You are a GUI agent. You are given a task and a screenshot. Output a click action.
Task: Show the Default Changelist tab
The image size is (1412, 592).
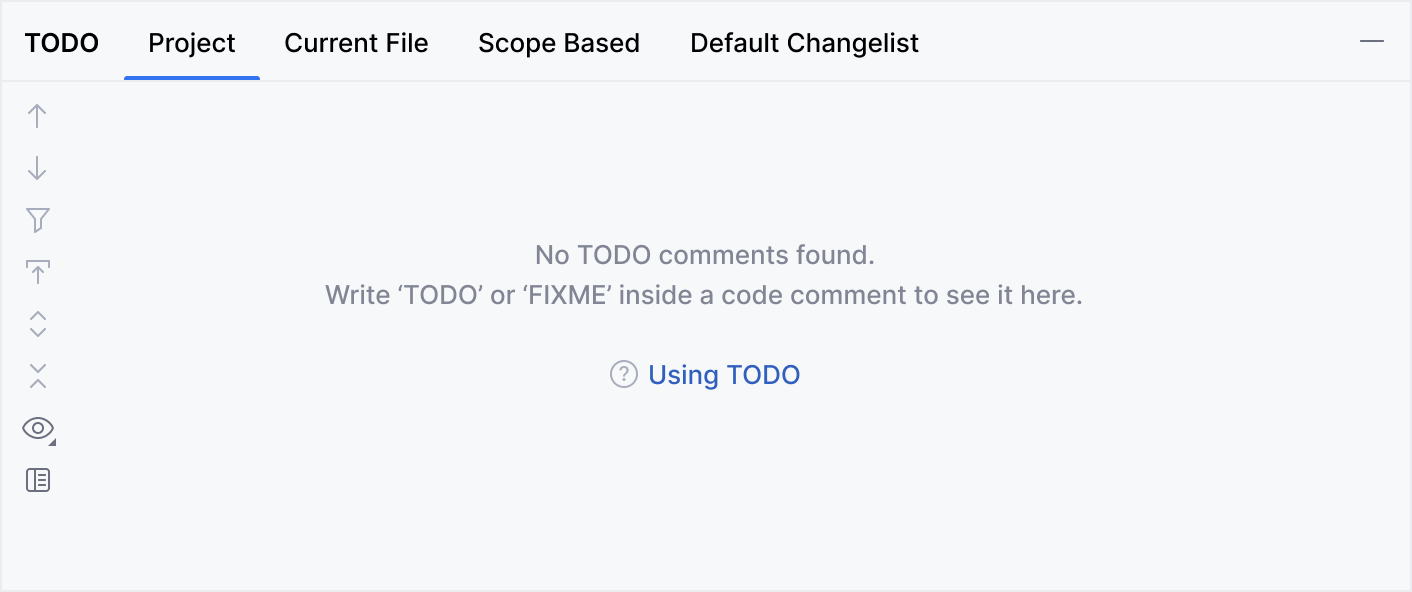(x=804, y=44)
